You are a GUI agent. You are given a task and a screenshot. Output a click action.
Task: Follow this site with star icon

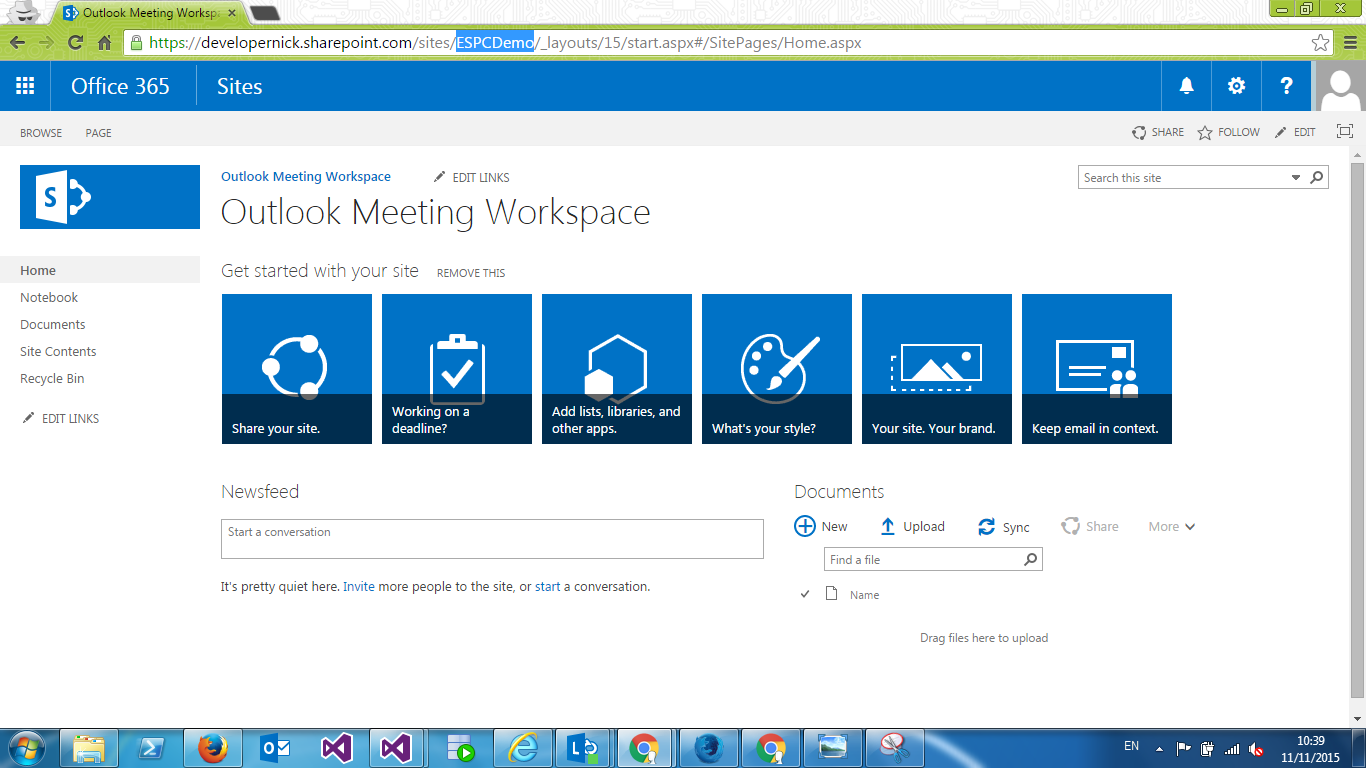1229,132
